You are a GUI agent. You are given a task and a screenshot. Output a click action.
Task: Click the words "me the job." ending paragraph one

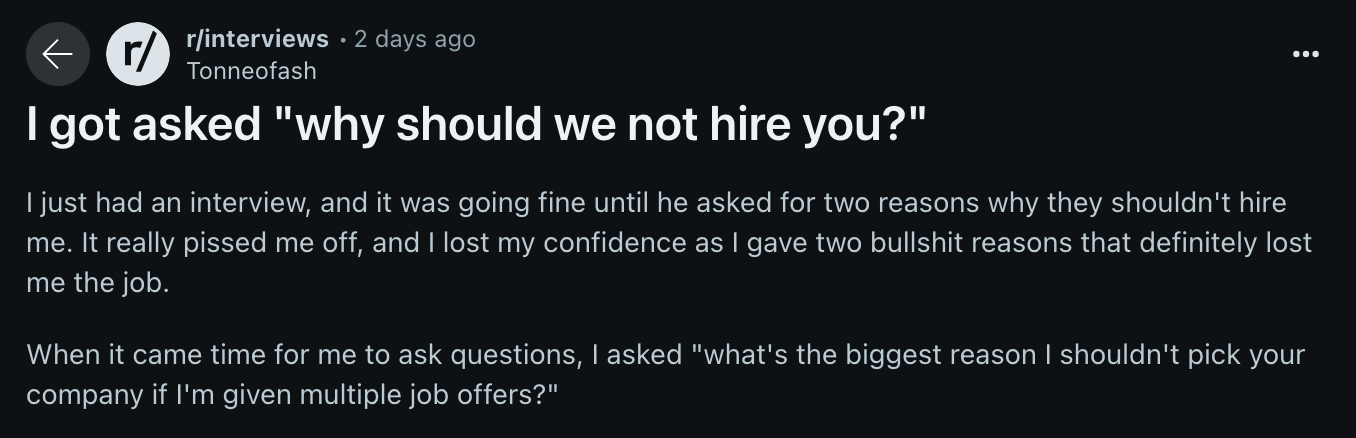pyautogui.click(x=98, y=283)
